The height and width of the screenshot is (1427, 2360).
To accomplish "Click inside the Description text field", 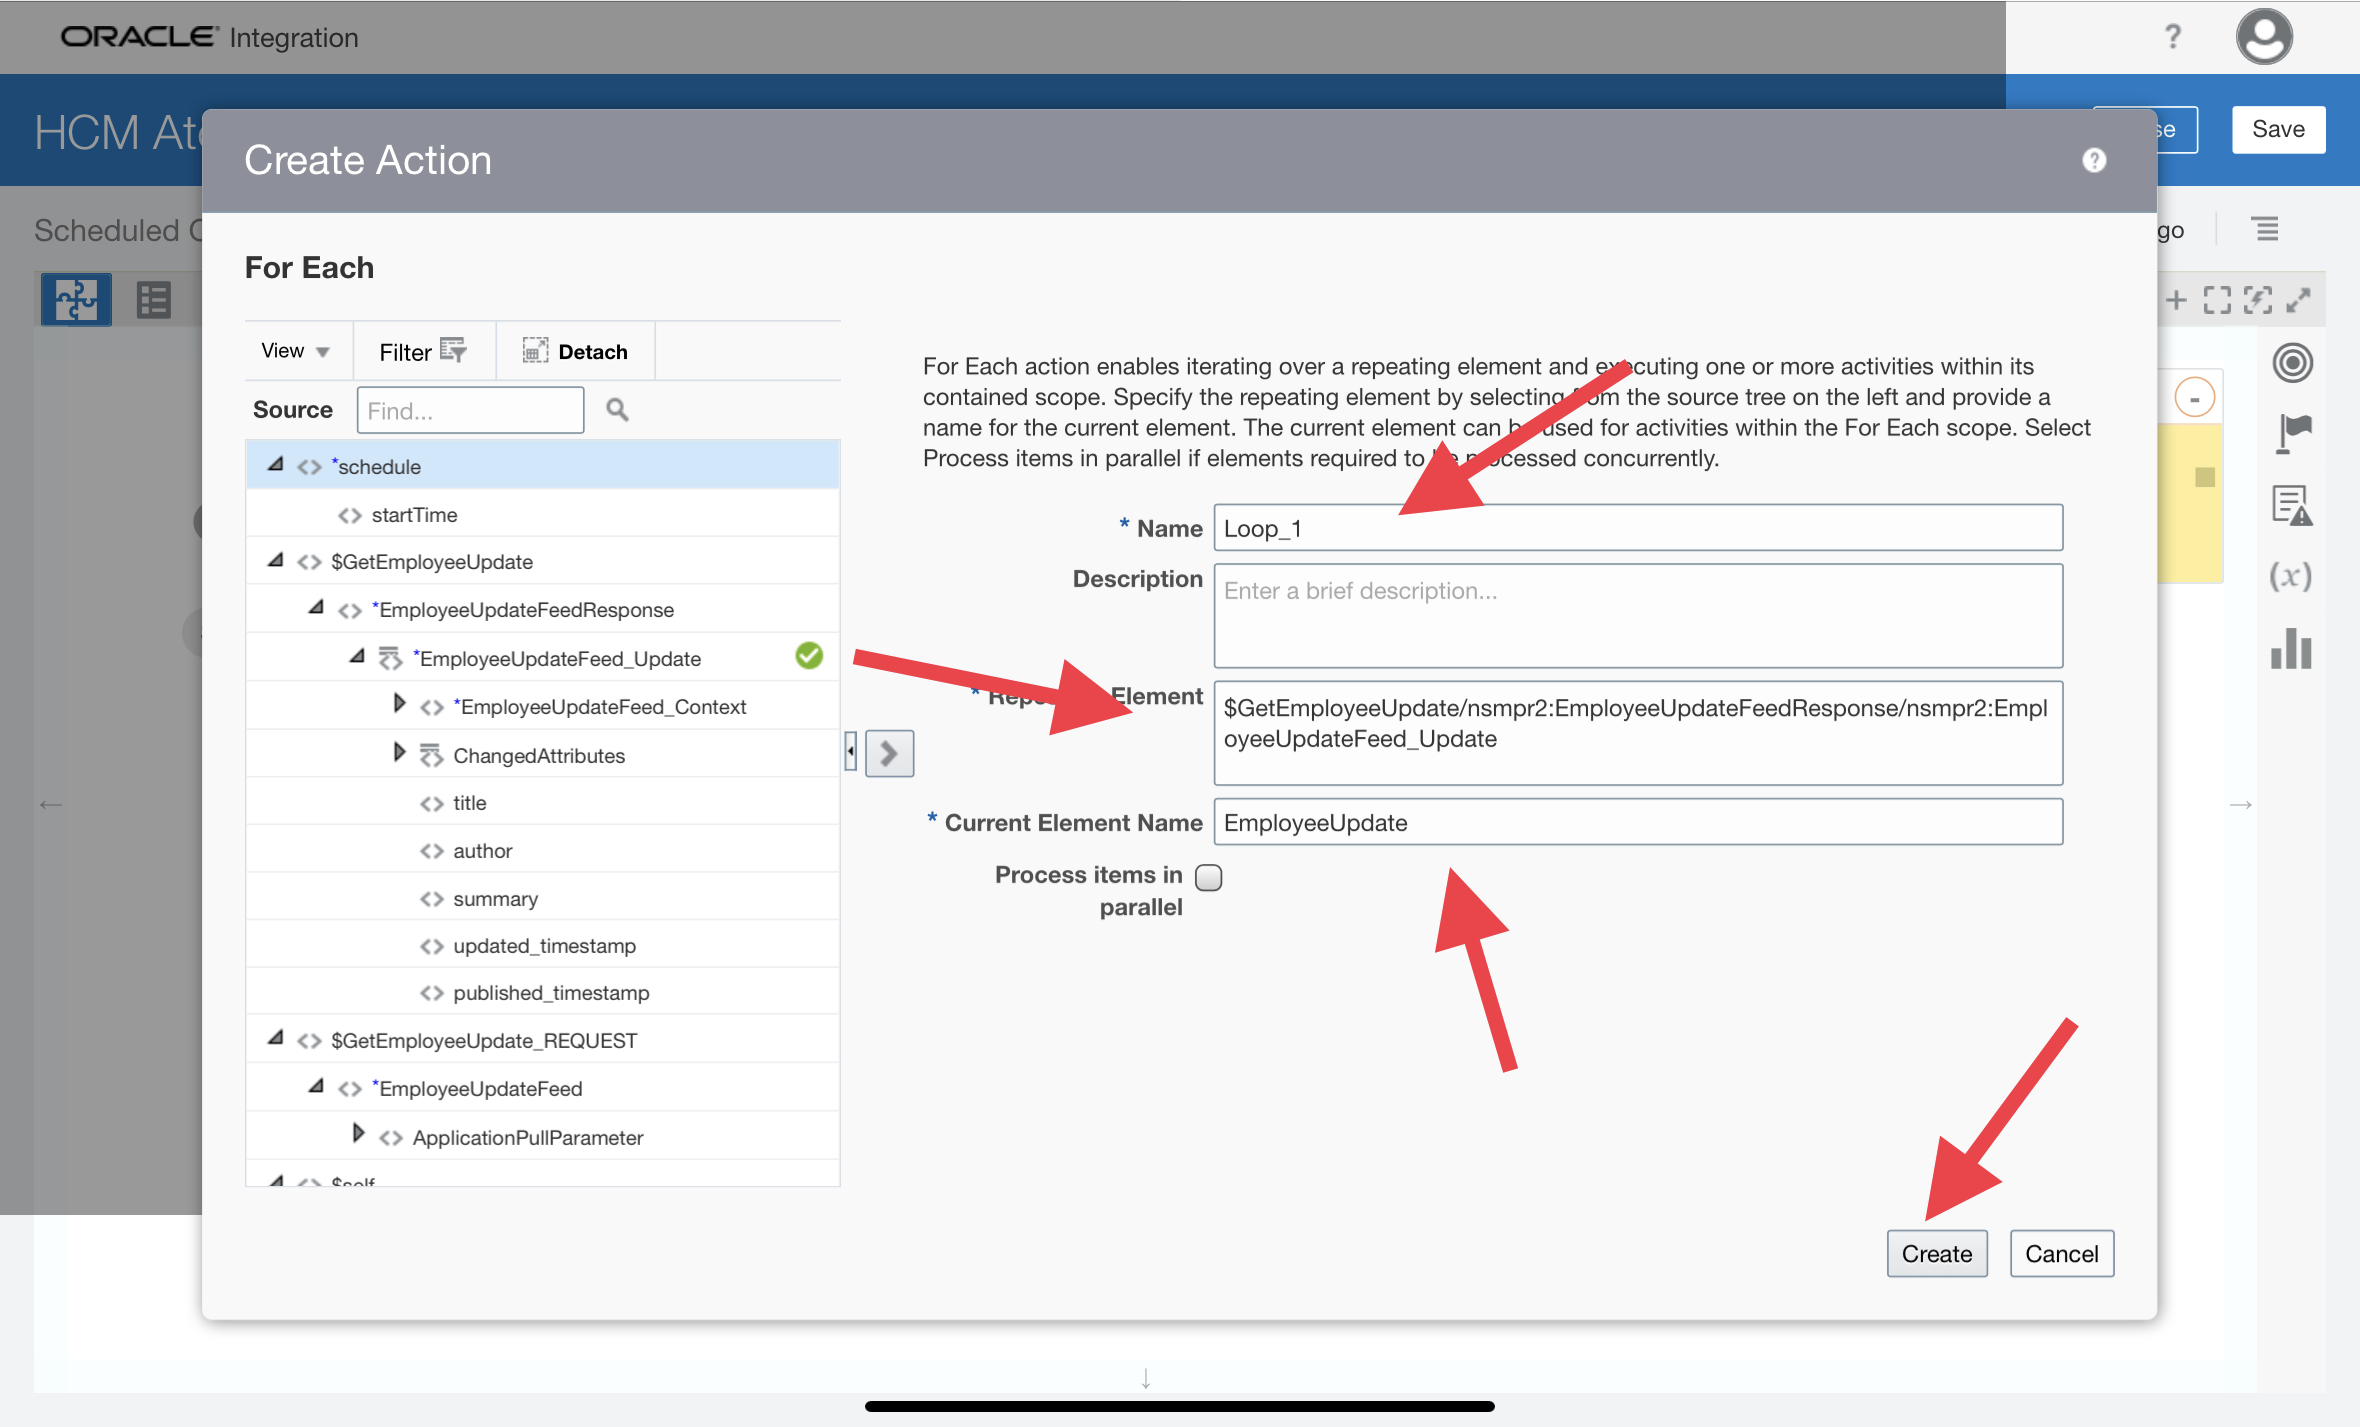I will [x=1636, y=616].
